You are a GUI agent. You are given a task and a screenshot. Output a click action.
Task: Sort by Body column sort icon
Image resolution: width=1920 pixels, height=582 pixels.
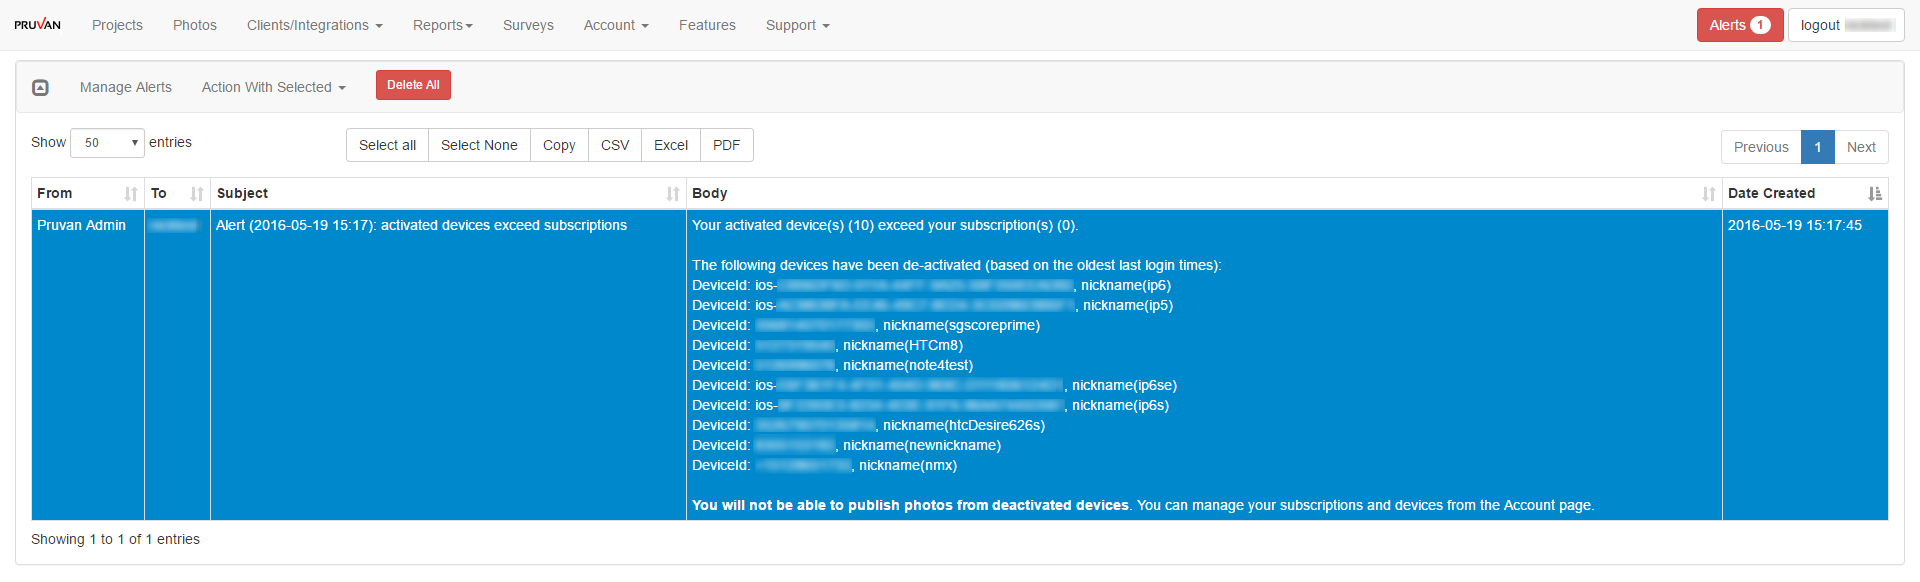(x=1709, y=194)
